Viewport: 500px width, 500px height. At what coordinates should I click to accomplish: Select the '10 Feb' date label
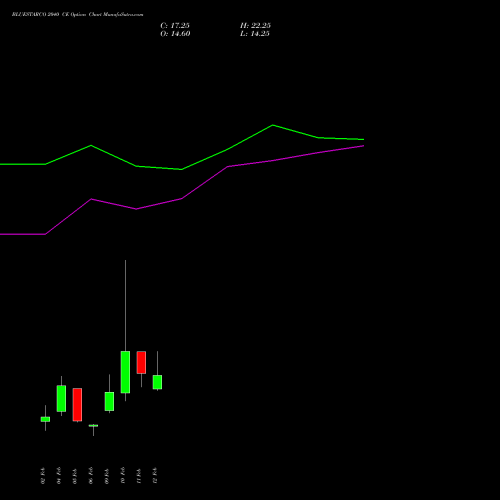pyautogui.click(x=123, y=476)
